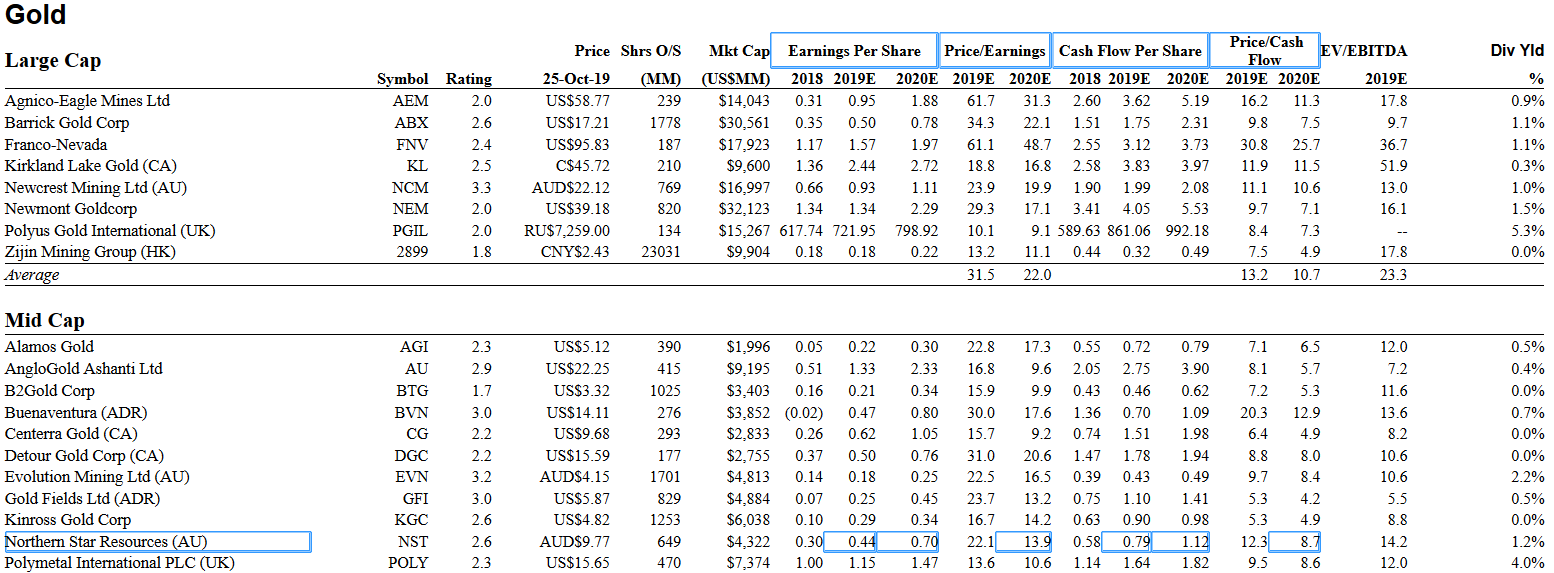This screenshot has width=1554, height=573.
Task: Select the Mid Cap section heading
Action: (x=45, y=321)
